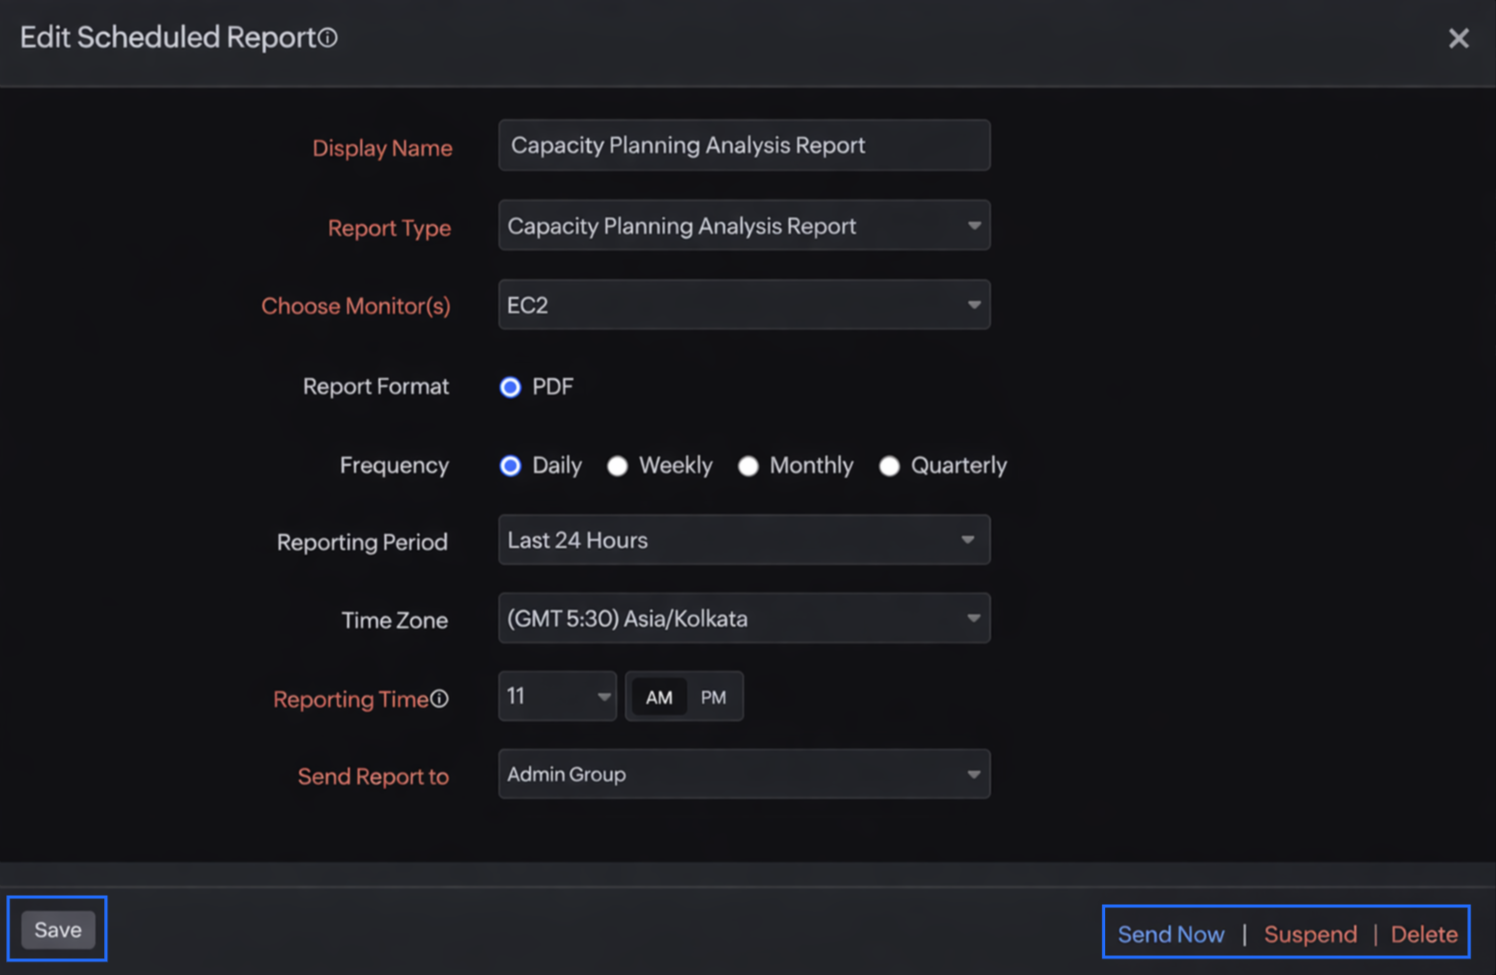Set frequency to Monthly
The height and width of the screenshot is (975, 1496).
tap(748, 466)
